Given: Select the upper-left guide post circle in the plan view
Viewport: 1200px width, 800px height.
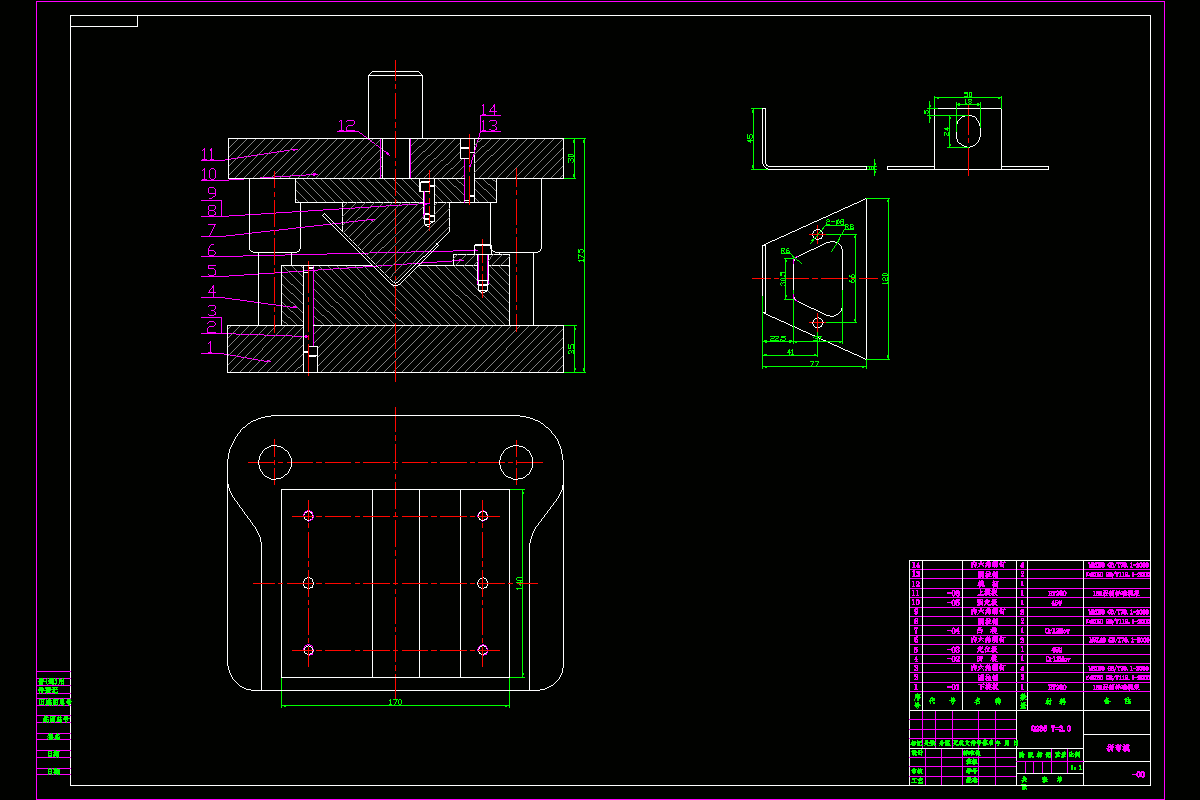Looking at the screenshot, I should coord(275,462).
